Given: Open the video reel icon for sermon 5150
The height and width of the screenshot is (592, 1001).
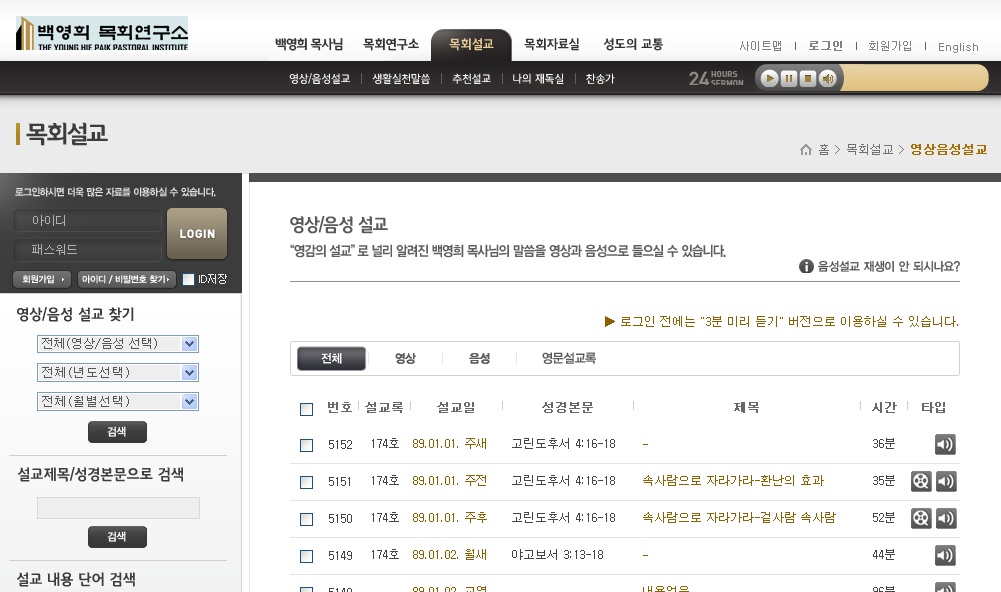Looking at the screenshot, I should point(919,518).
